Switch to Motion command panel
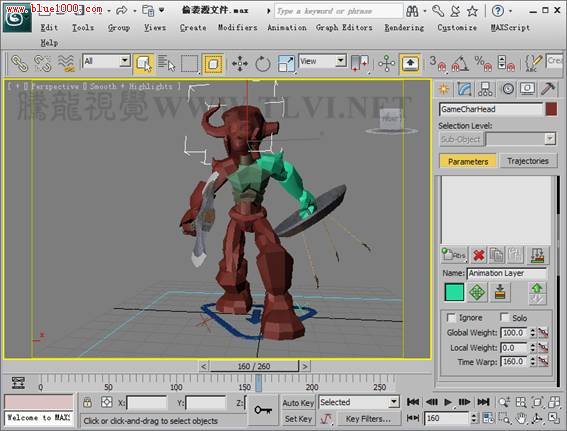Image resolution: width=567 pixels, height=431 pixels. tap(507, 89)
